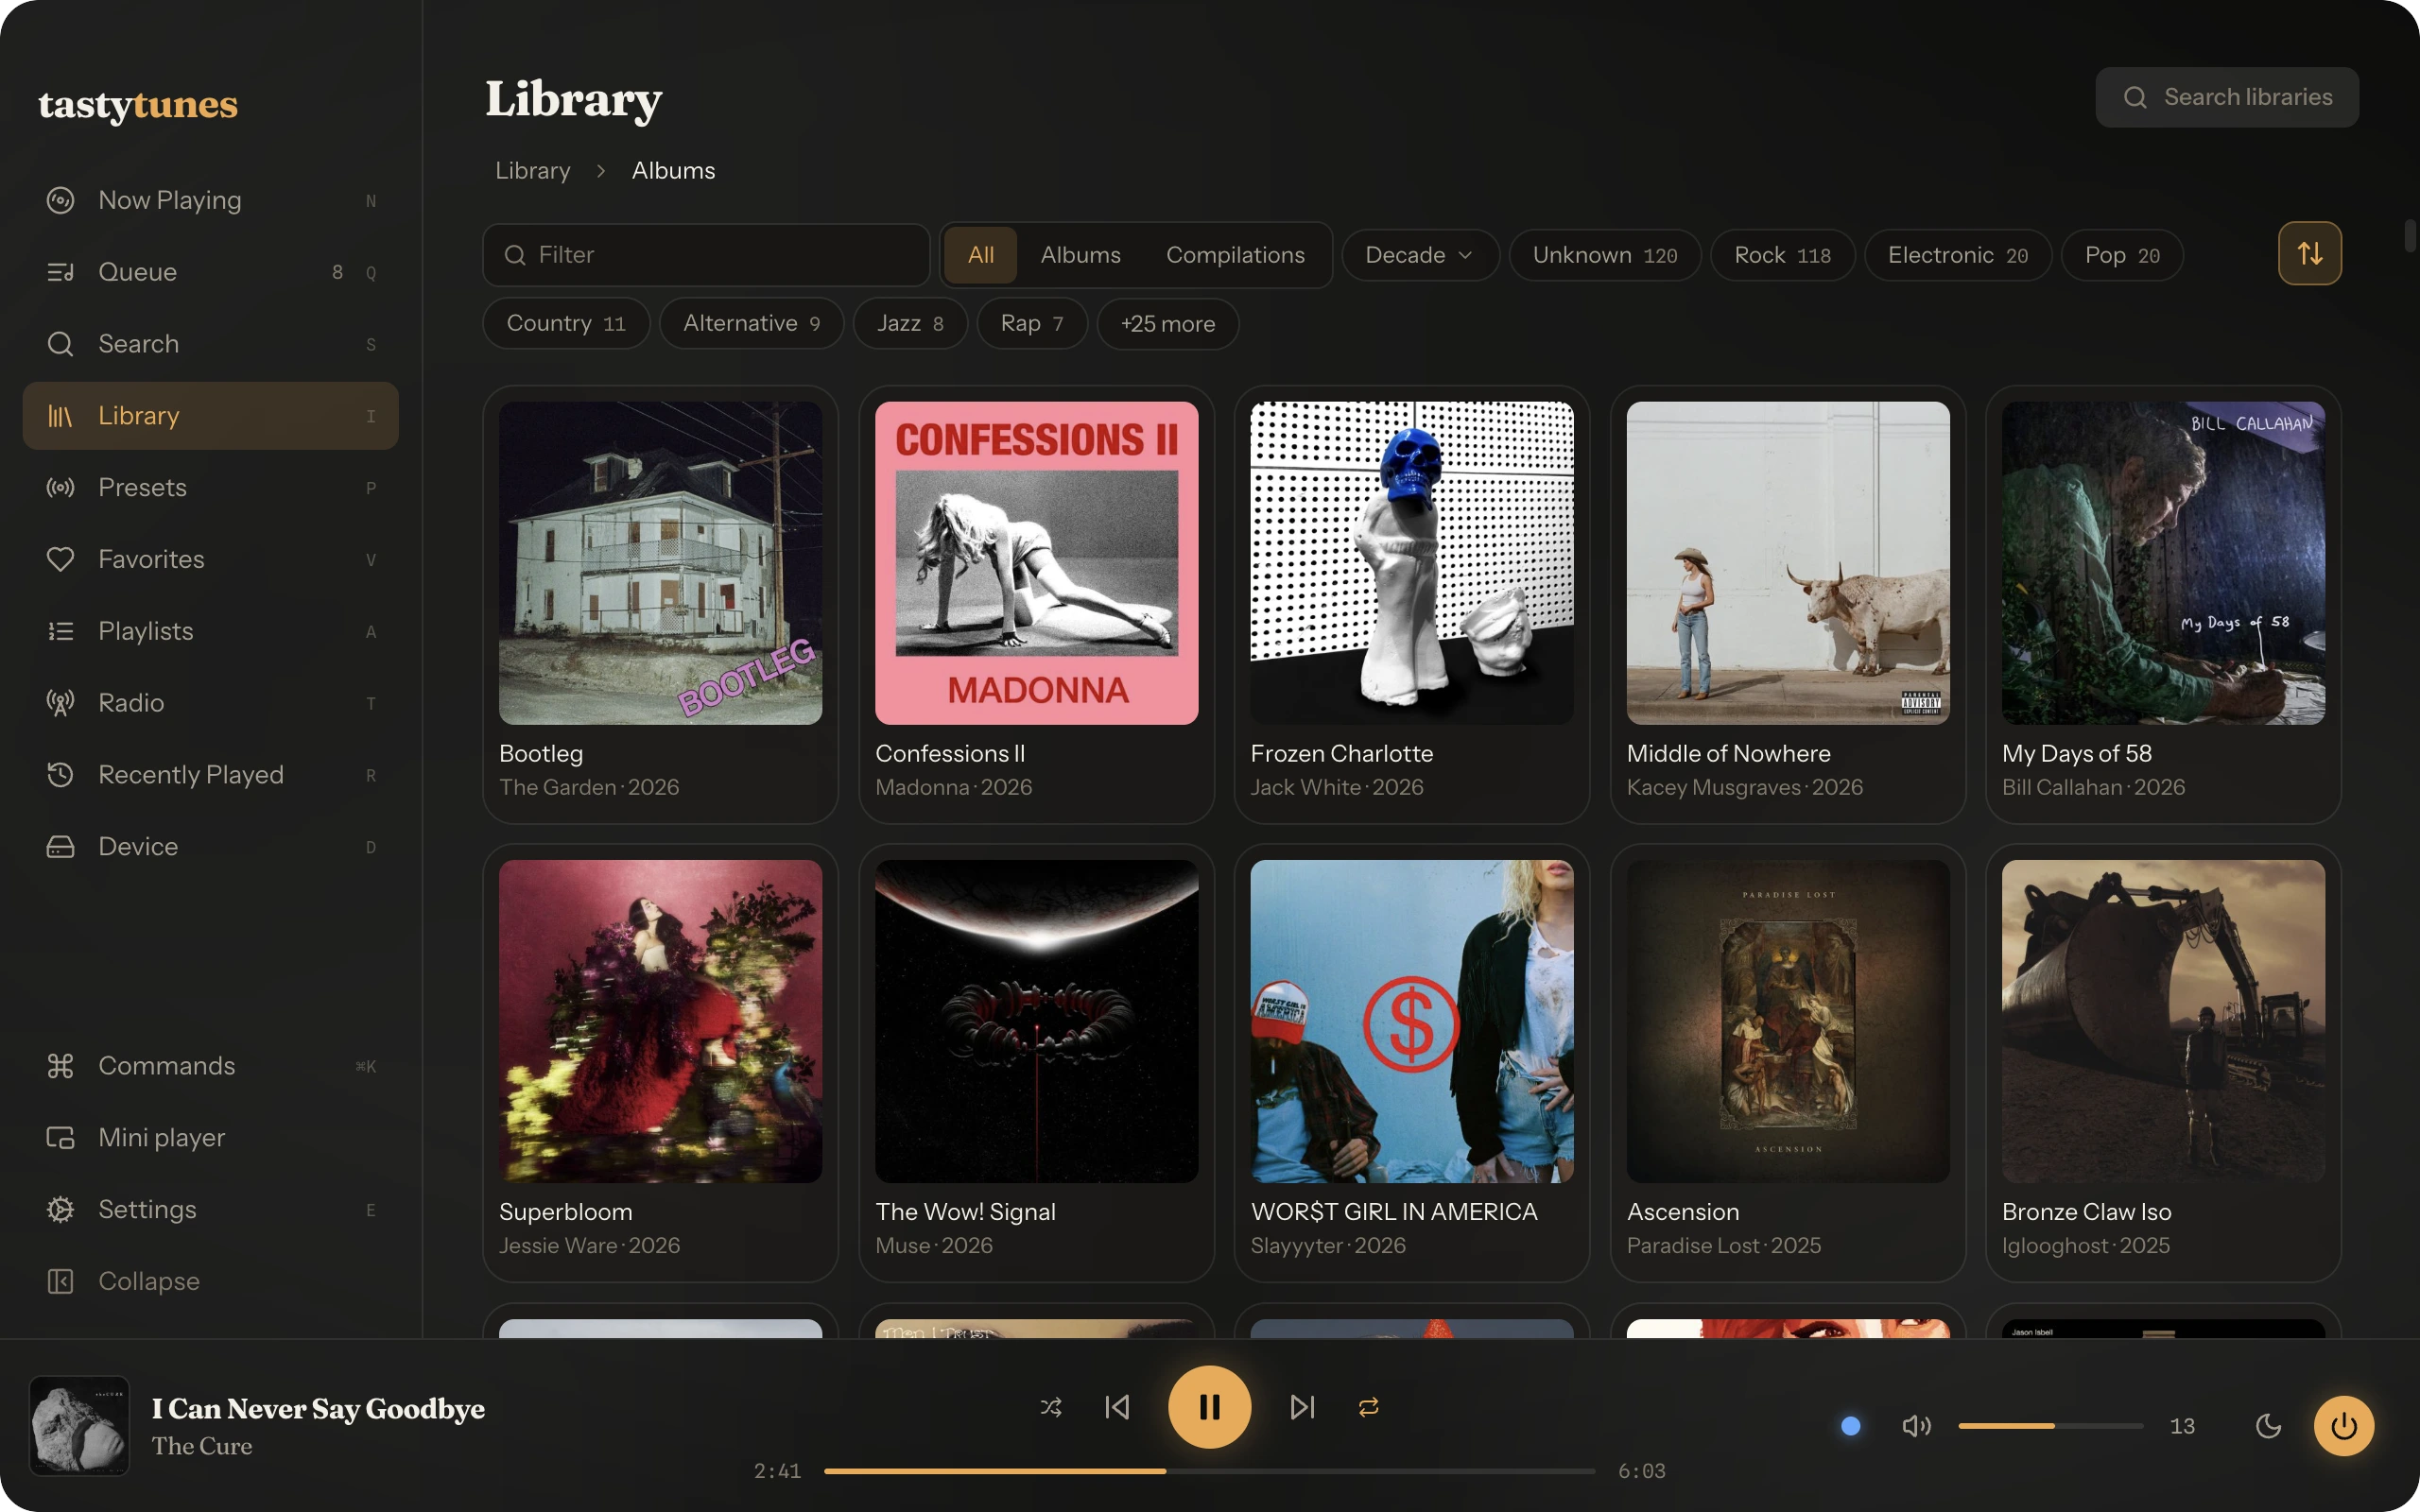Screen dimensions: 2420x1512
Task: Open the Device drive icon
Action: click(60, 847)
